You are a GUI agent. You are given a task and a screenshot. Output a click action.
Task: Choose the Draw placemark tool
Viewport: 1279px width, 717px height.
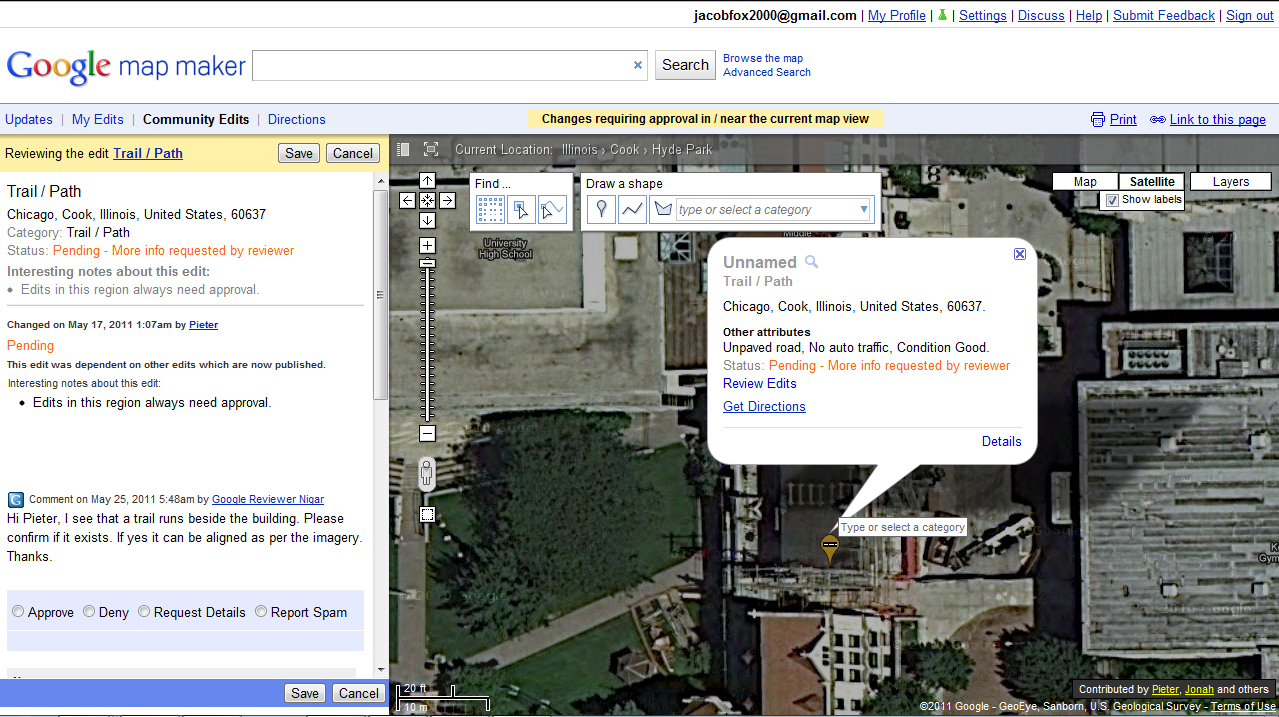point(601,209)
